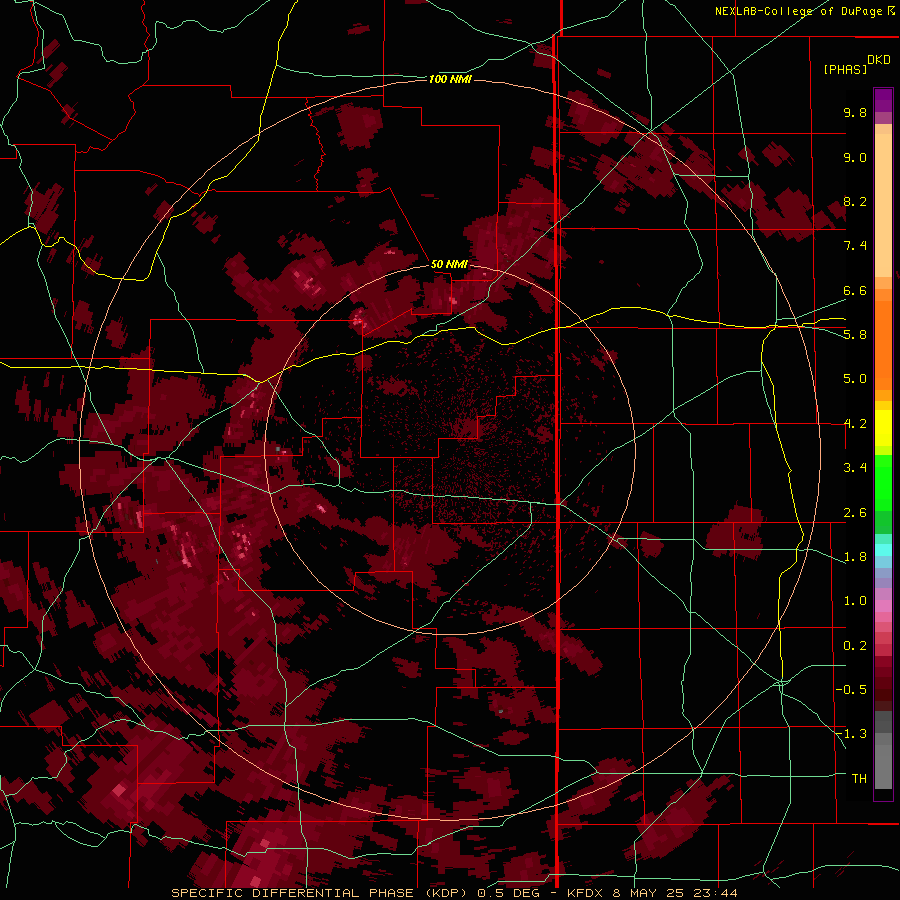
Task: Select the 23:44 timestamp in the caption
Action: [717, 893]
